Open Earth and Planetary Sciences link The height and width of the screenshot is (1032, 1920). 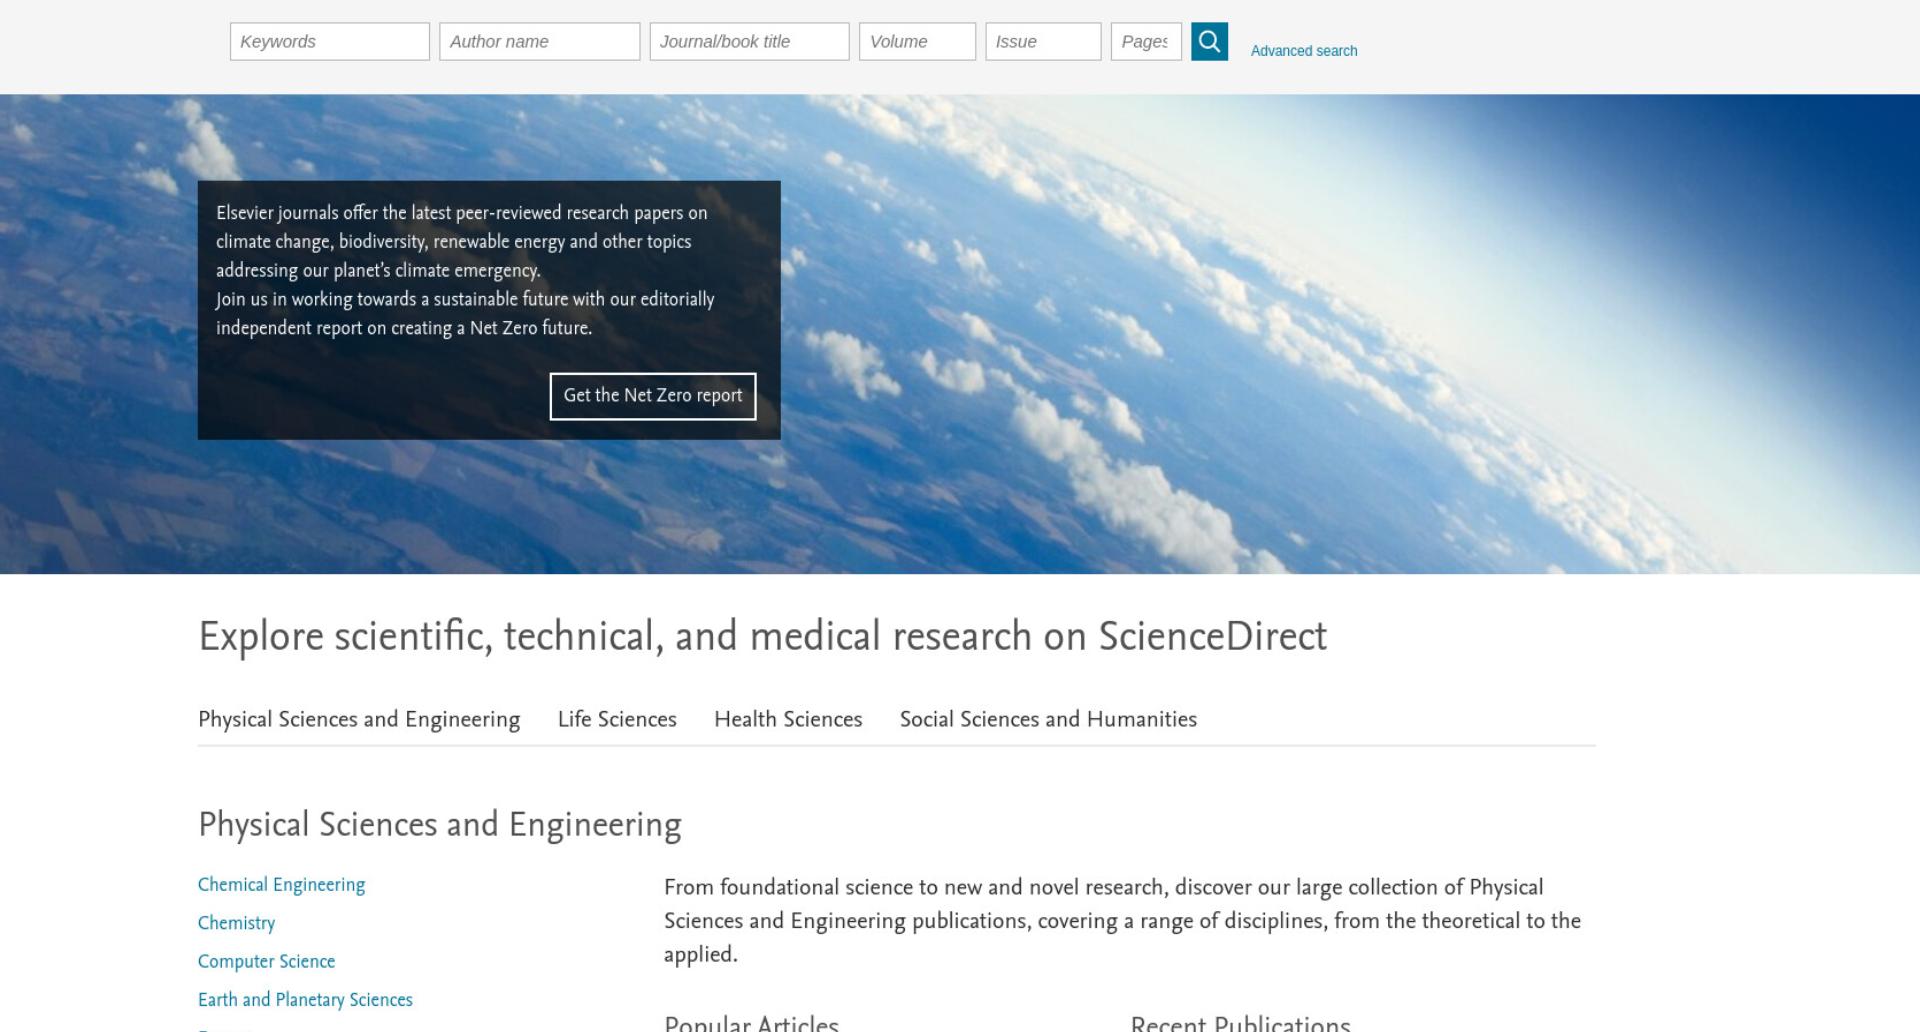click(x=305, y=1000)
